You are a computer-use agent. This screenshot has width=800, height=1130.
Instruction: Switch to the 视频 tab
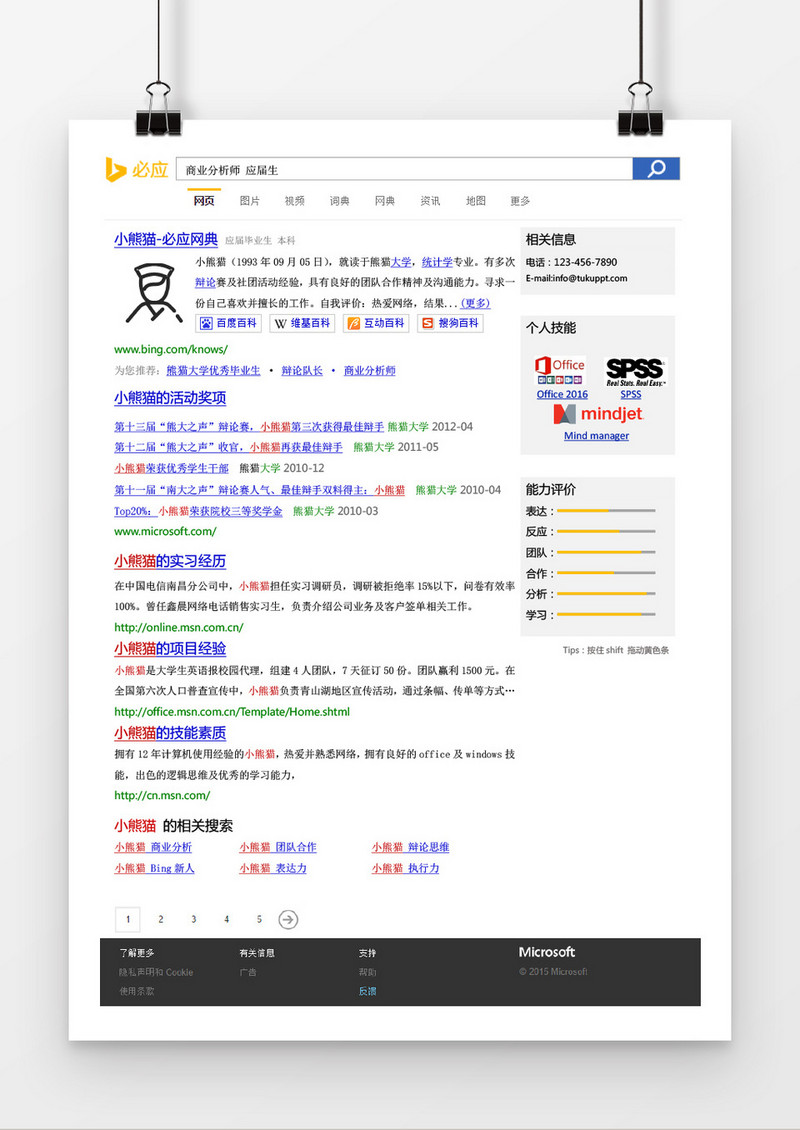(294, 201)
